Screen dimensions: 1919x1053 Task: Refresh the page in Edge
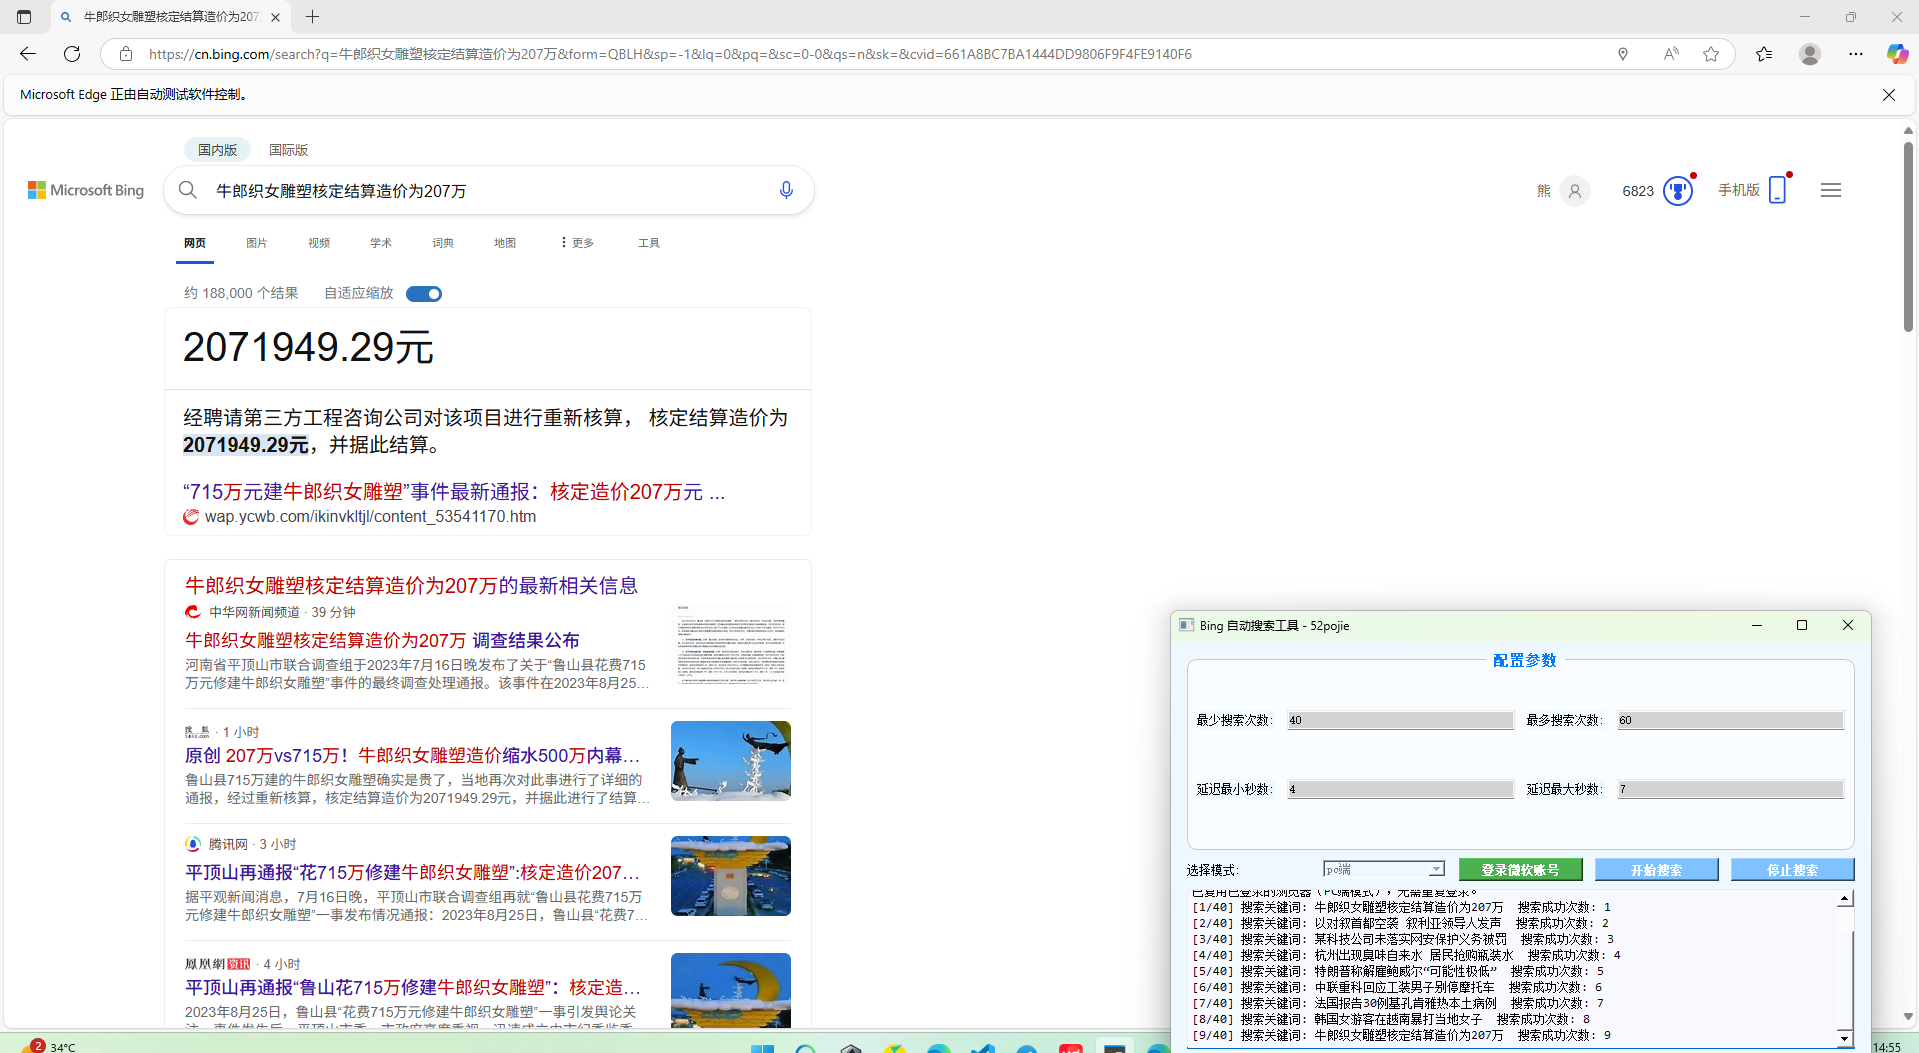72,54
